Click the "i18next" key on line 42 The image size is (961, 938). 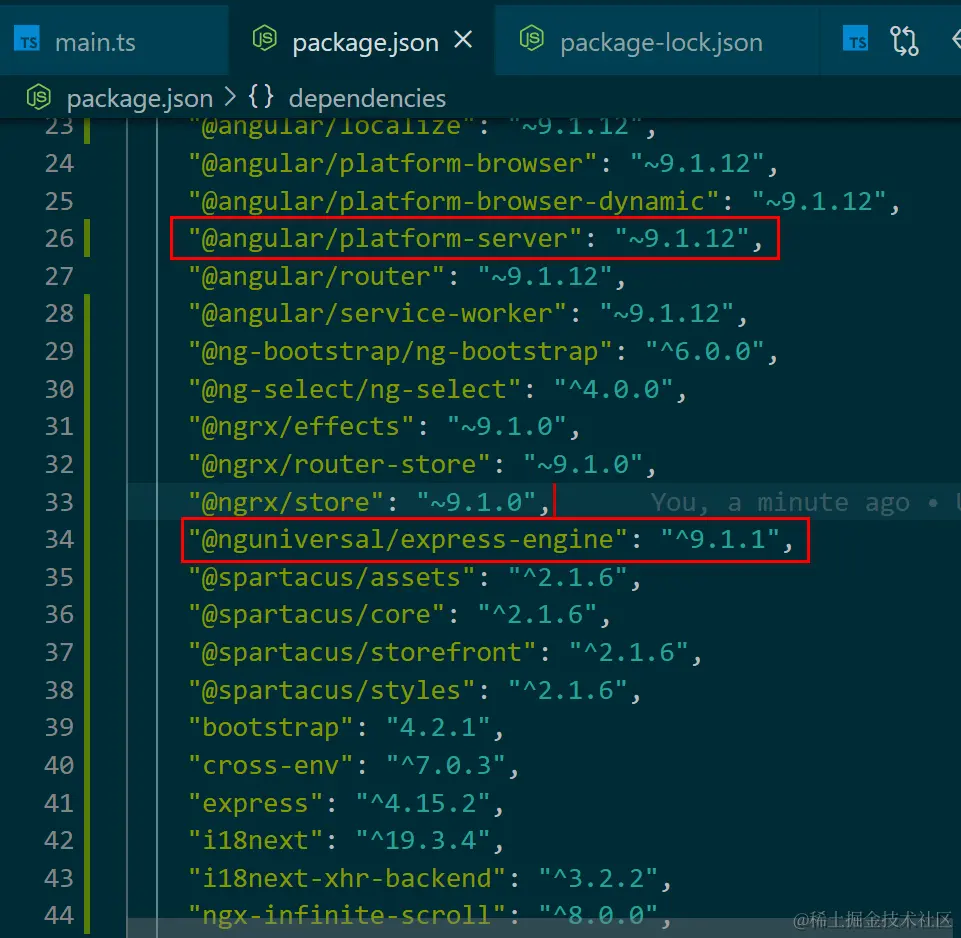pos(255,841)
